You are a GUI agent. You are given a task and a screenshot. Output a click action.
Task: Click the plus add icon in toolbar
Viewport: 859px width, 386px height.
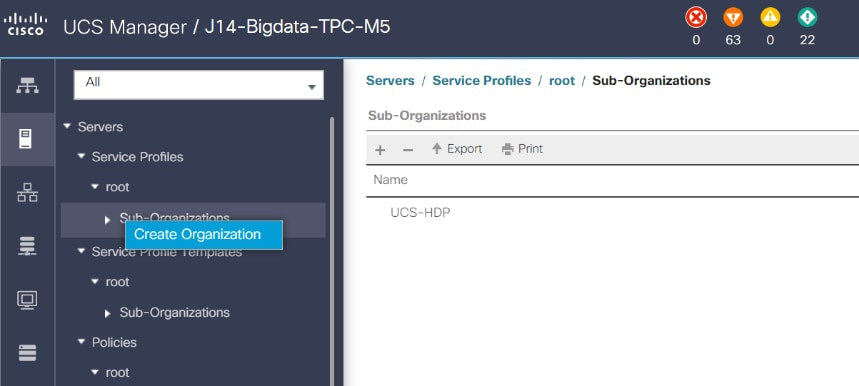380,149
